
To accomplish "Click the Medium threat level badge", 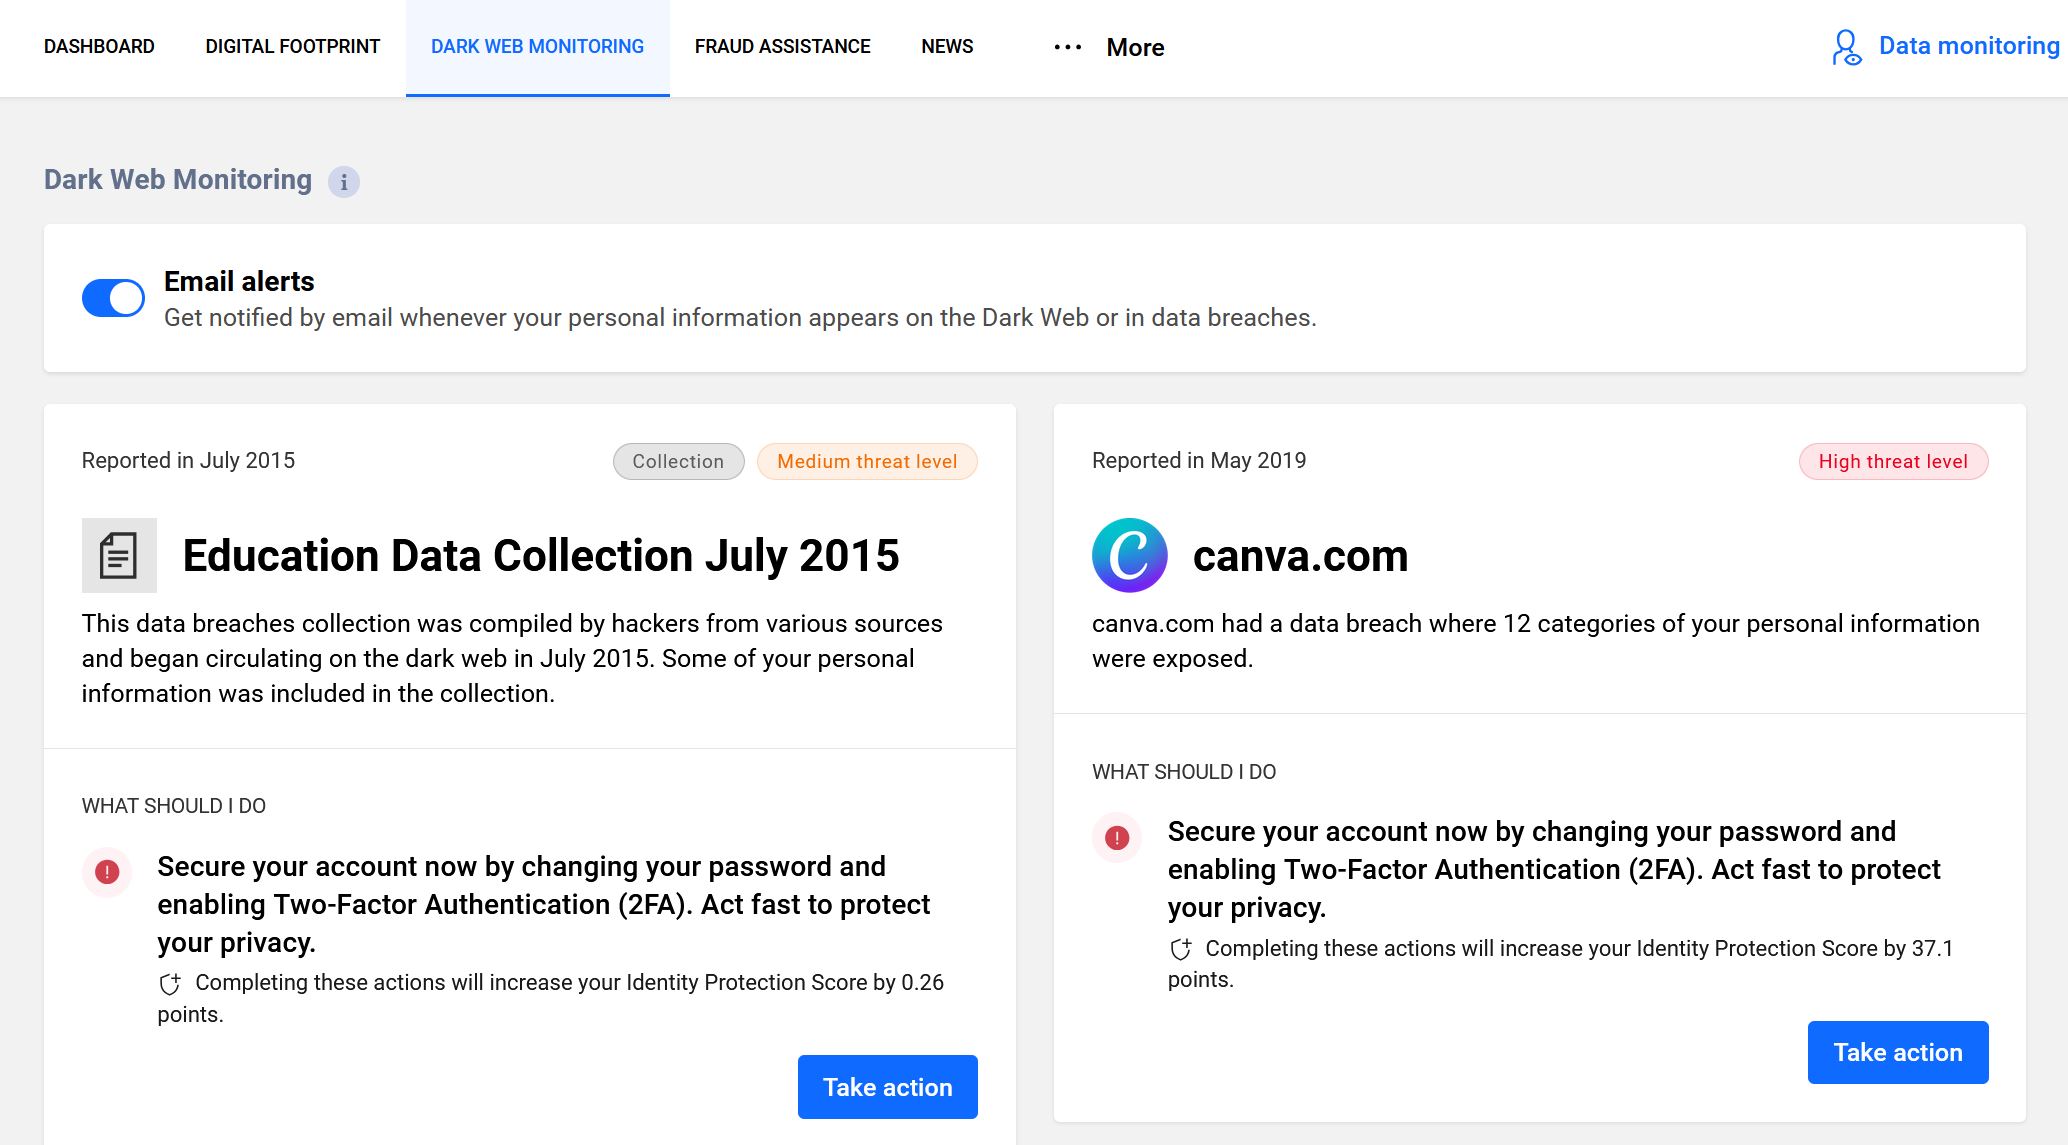I will coord(867,461).
